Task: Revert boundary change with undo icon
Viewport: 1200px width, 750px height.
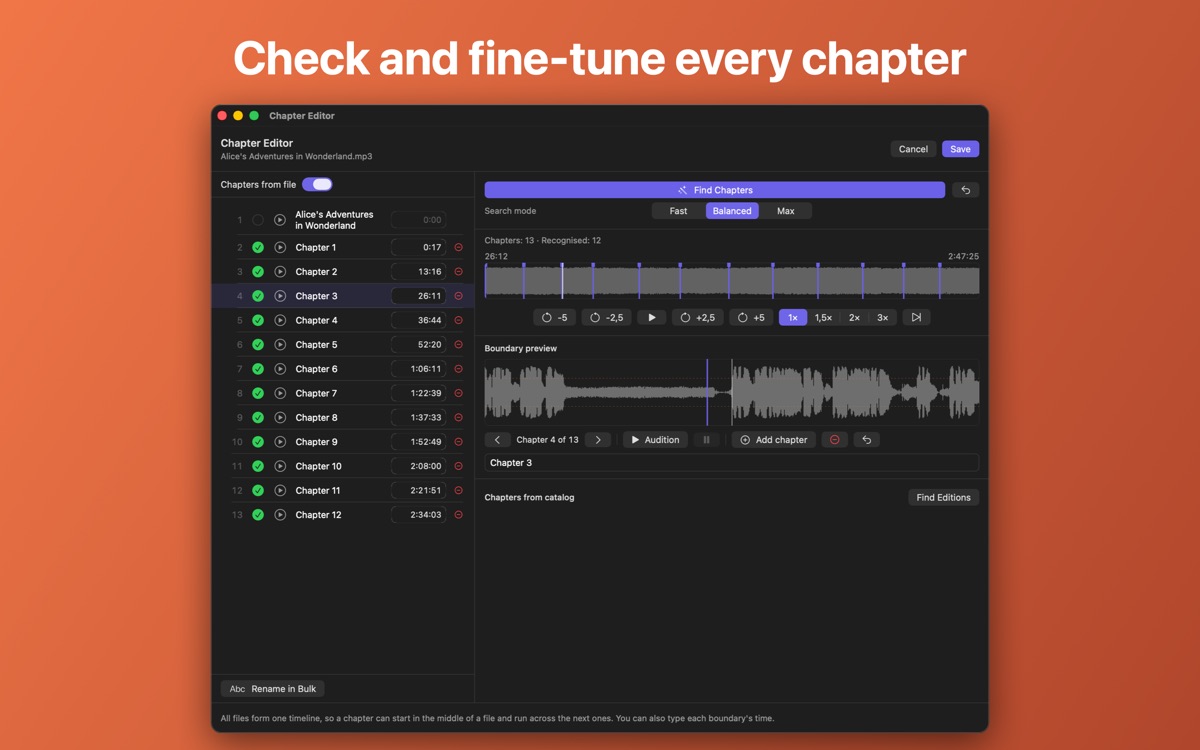Action: tap(867, 440)
